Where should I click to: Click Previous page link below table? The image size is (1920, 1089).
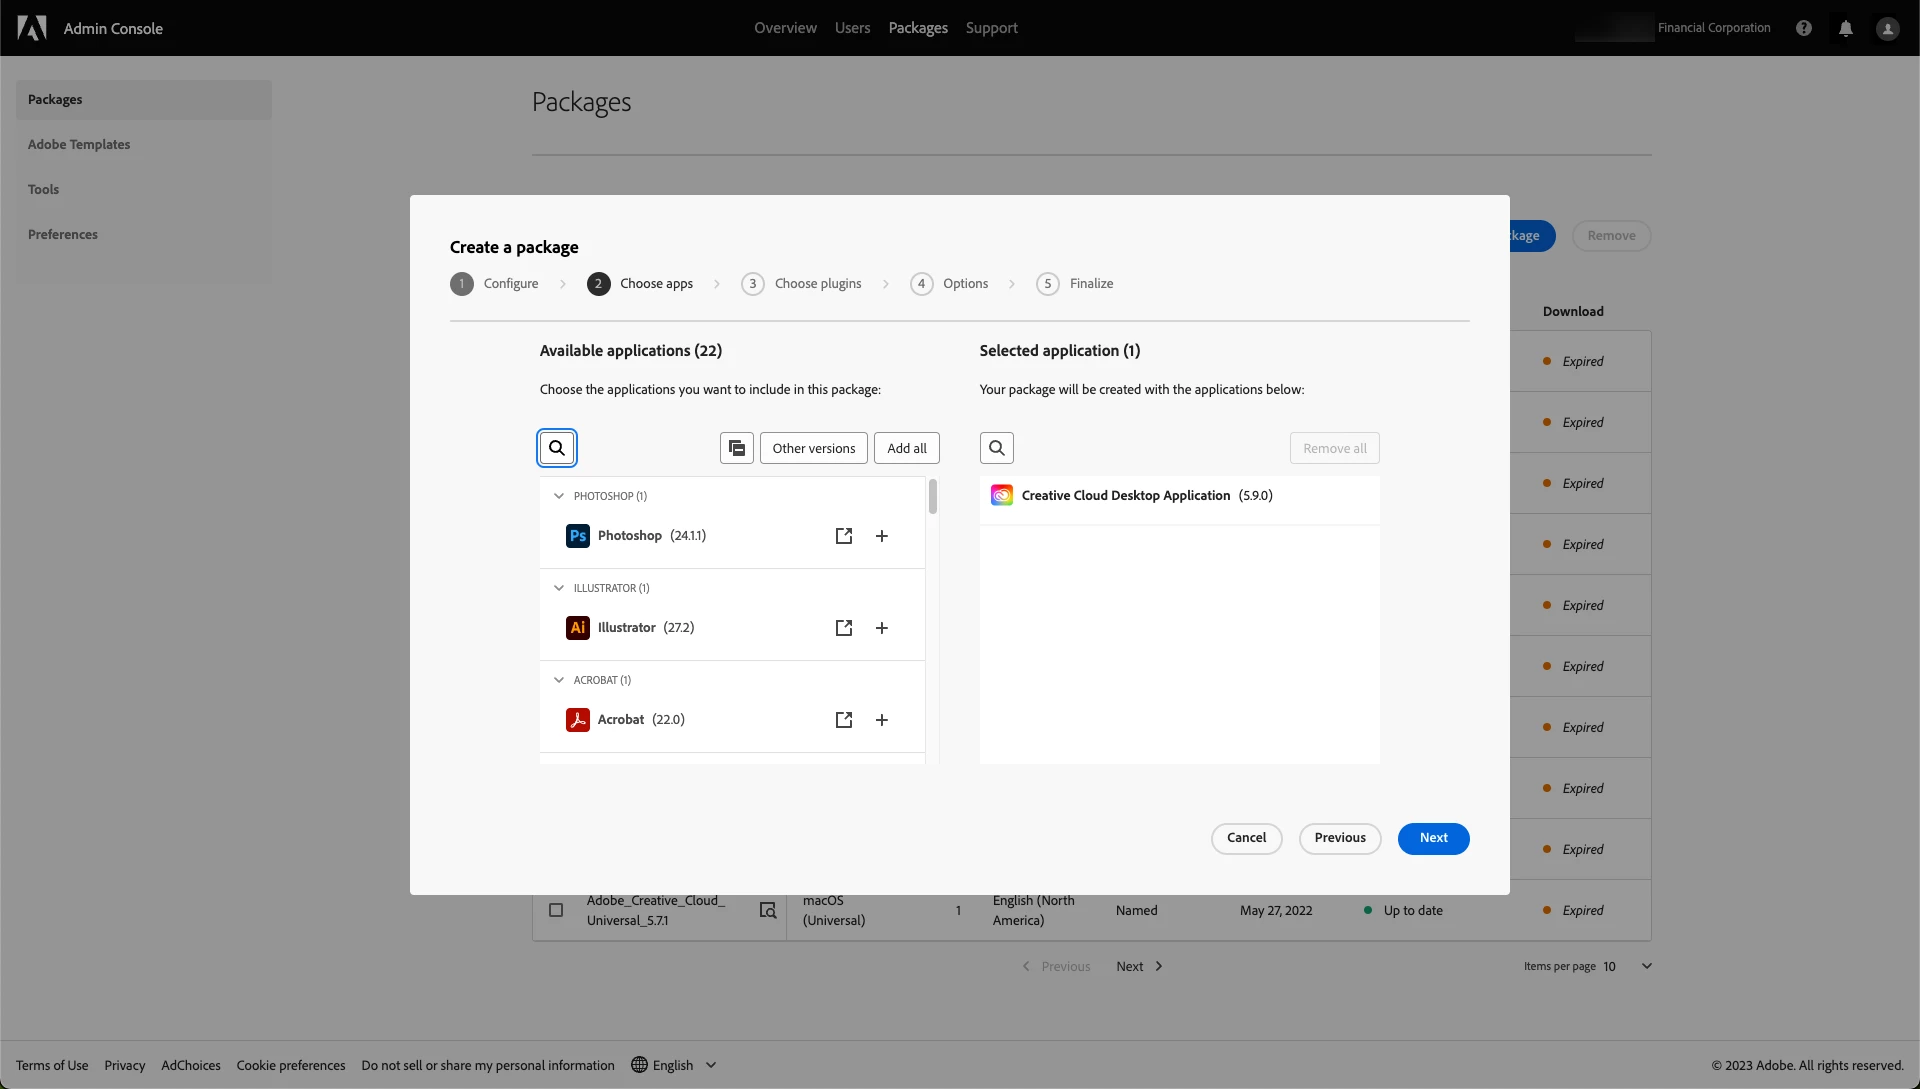coord(1056,966)
